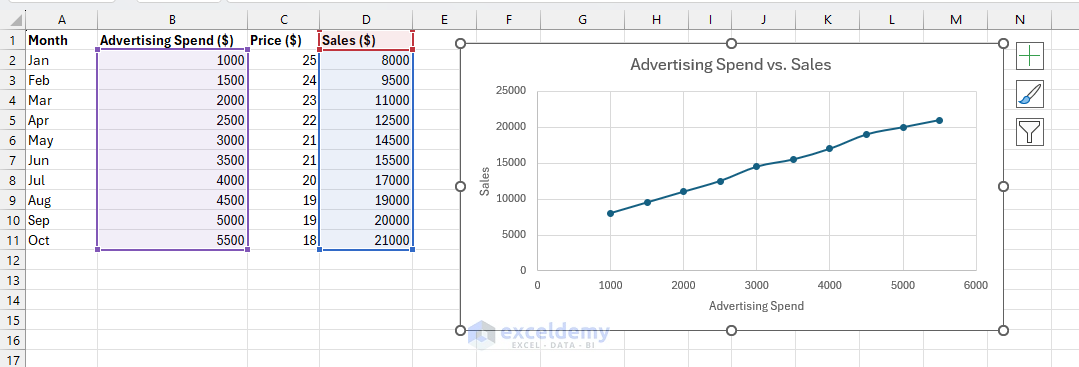Click the chart data point at 1000 spend
1079x367 pixels.
click(x=610, y=213)
